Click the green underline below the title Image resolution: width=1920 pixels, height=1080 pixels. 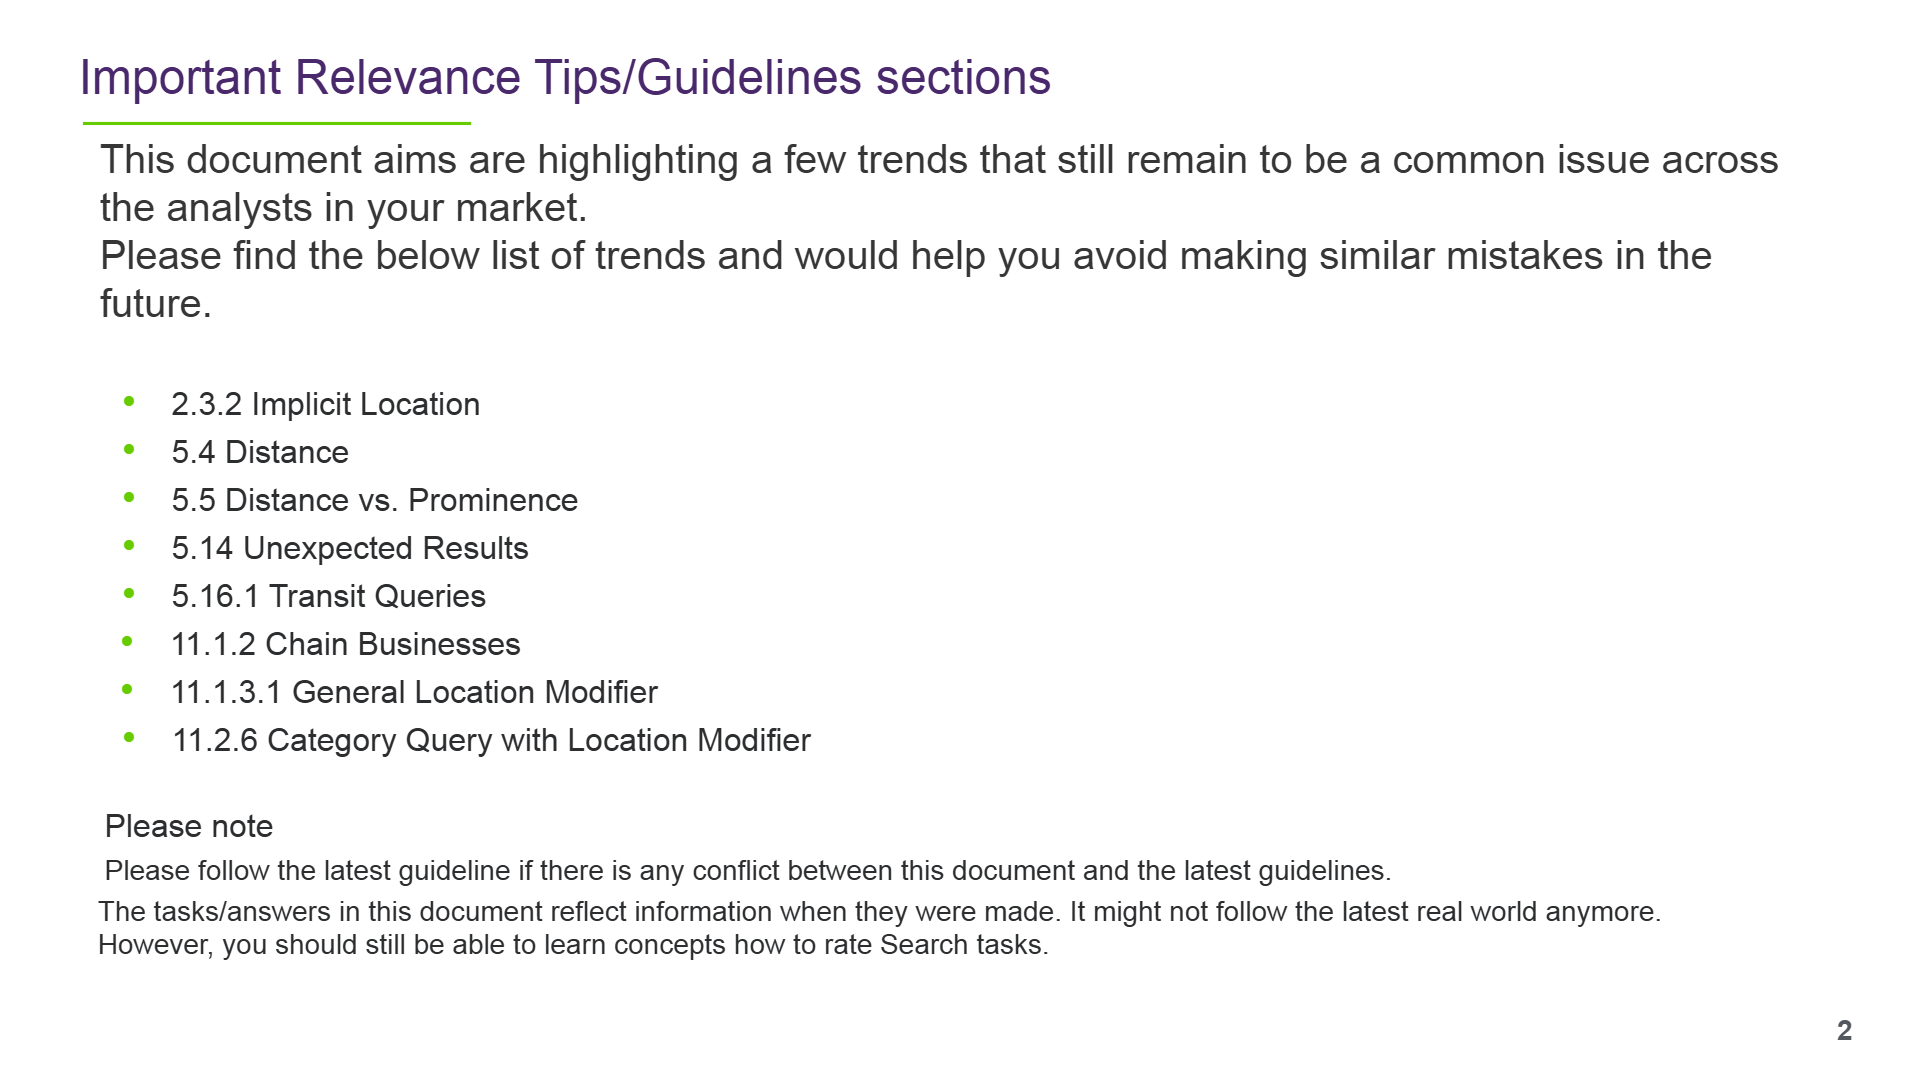[x=276, y=123]
